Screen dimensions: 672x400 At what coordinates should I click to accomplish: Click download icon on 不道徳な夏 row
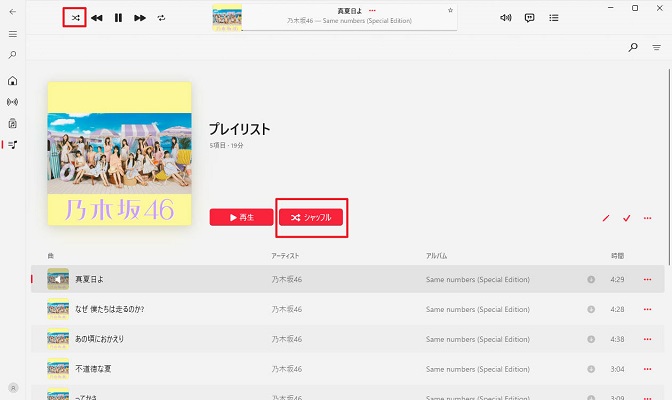click(591, 370)
